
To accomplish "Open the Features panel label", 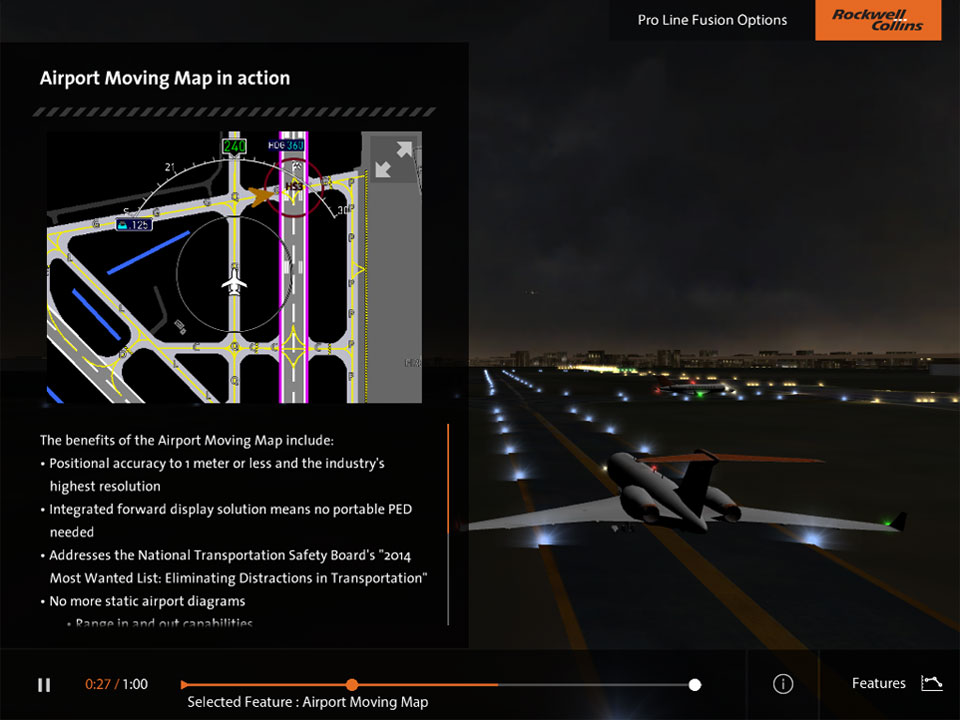I will [x=878, y=684].
